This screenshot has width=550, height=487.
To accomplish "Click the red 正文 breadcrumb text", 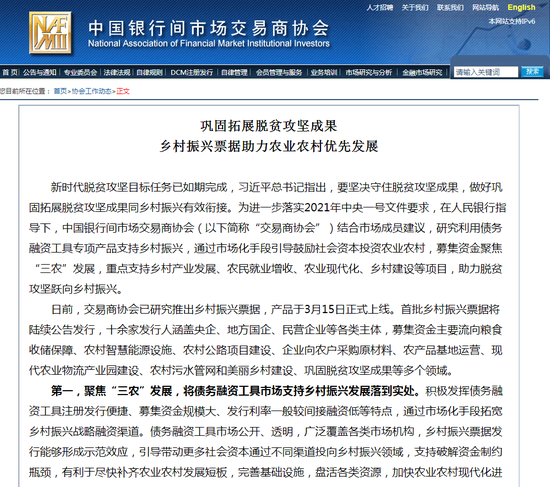I will [x=123, y=91].
